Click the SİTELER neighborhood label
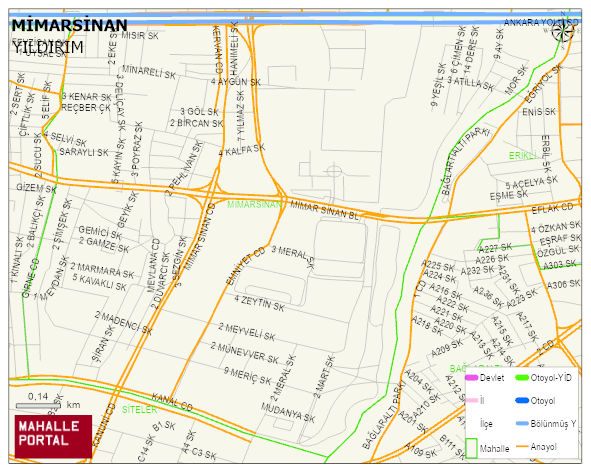591x472 pixels. tap(139, 409)
